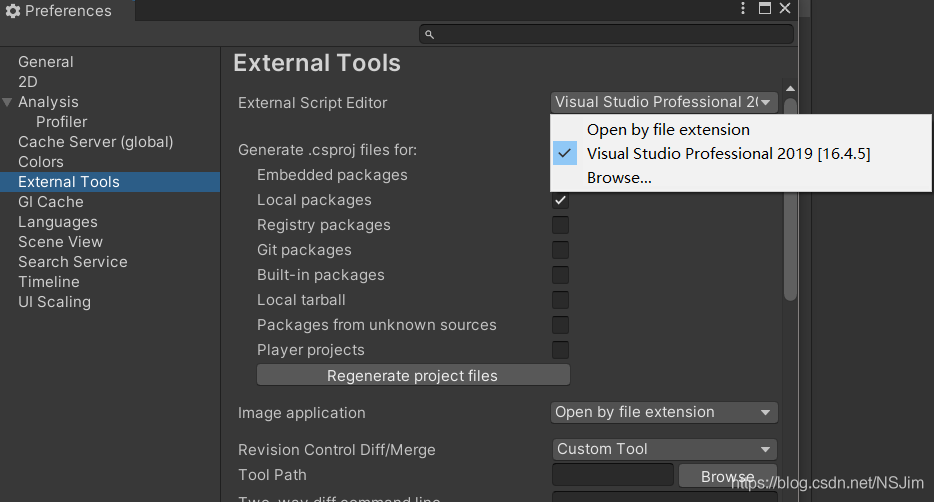Maximize the Preferences window
The width and height of the screenshot is (934, 502).
pos(765,8)
